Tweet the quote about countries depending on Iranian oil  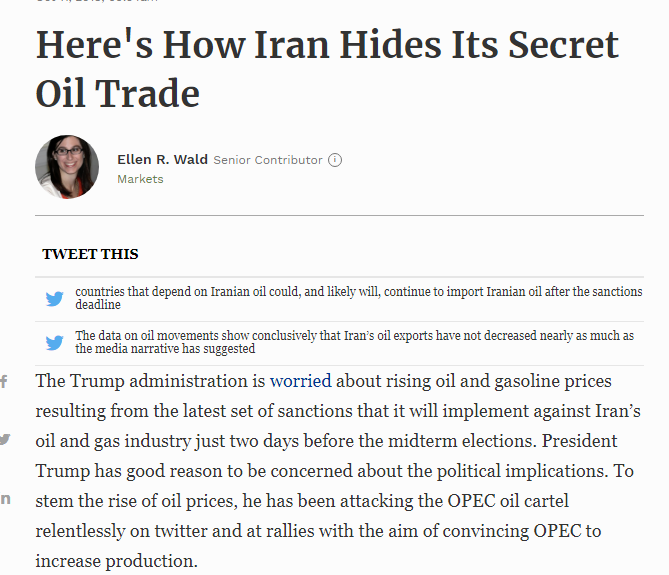tap(359, 298)
